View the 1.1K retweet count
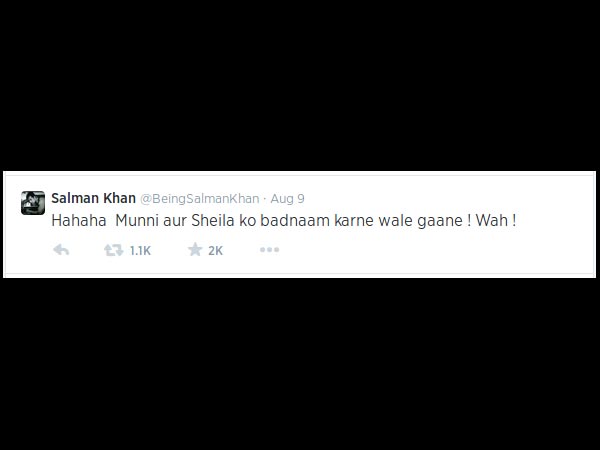Screen dimensions: 600x450 (x=140, y=251)
